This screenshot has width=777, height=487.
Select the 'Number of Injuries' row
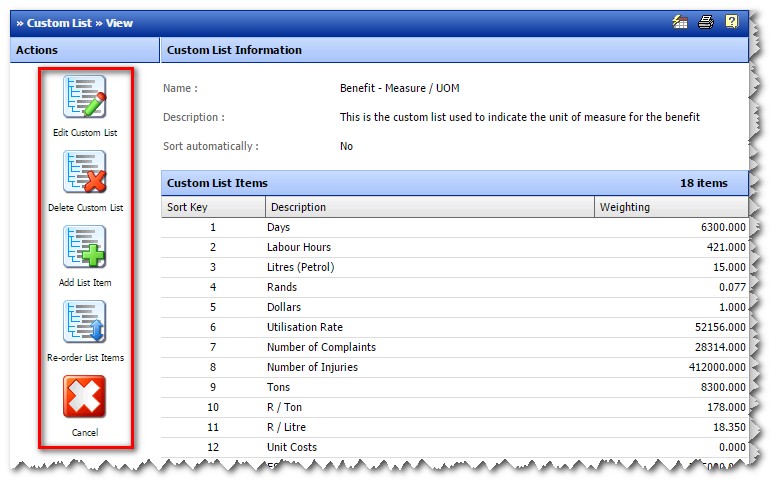[454, 367]
